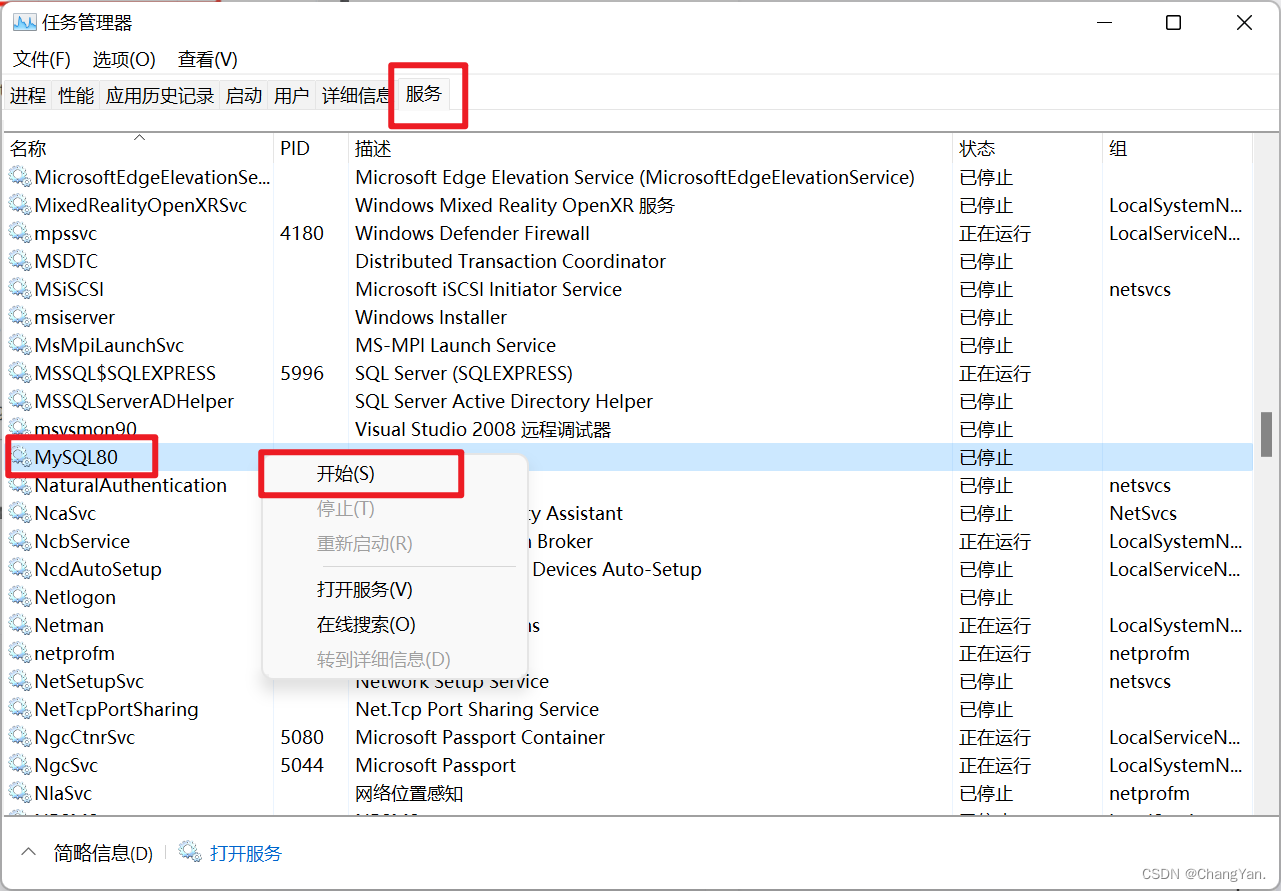
Task: Select the msiserver service gear icon
Action: 20,318
